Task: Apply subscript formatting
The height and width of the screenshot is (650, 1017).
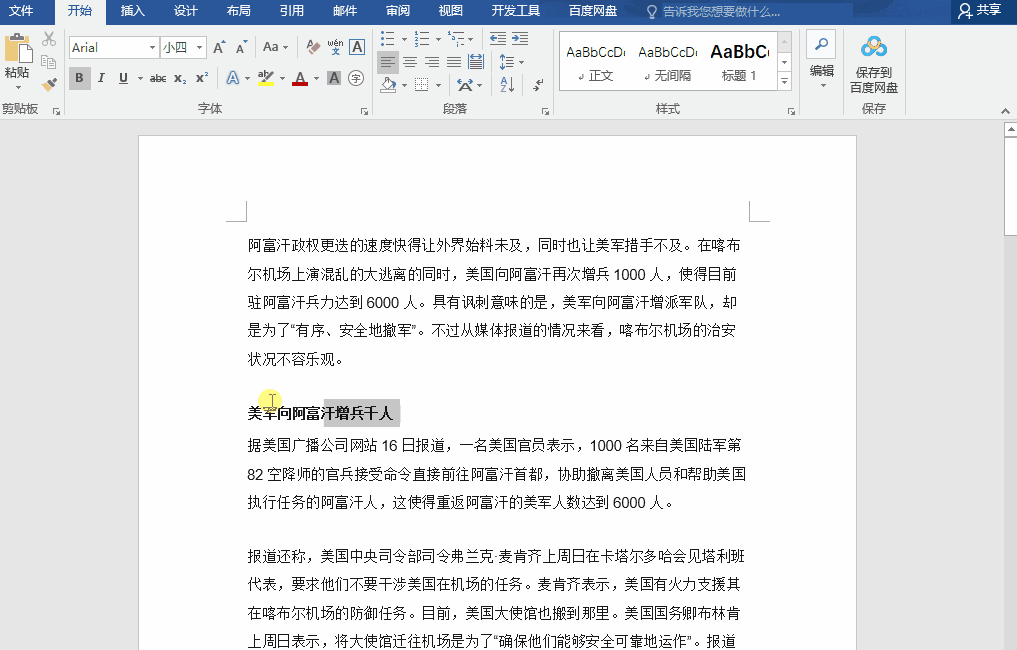Action: 180,78
